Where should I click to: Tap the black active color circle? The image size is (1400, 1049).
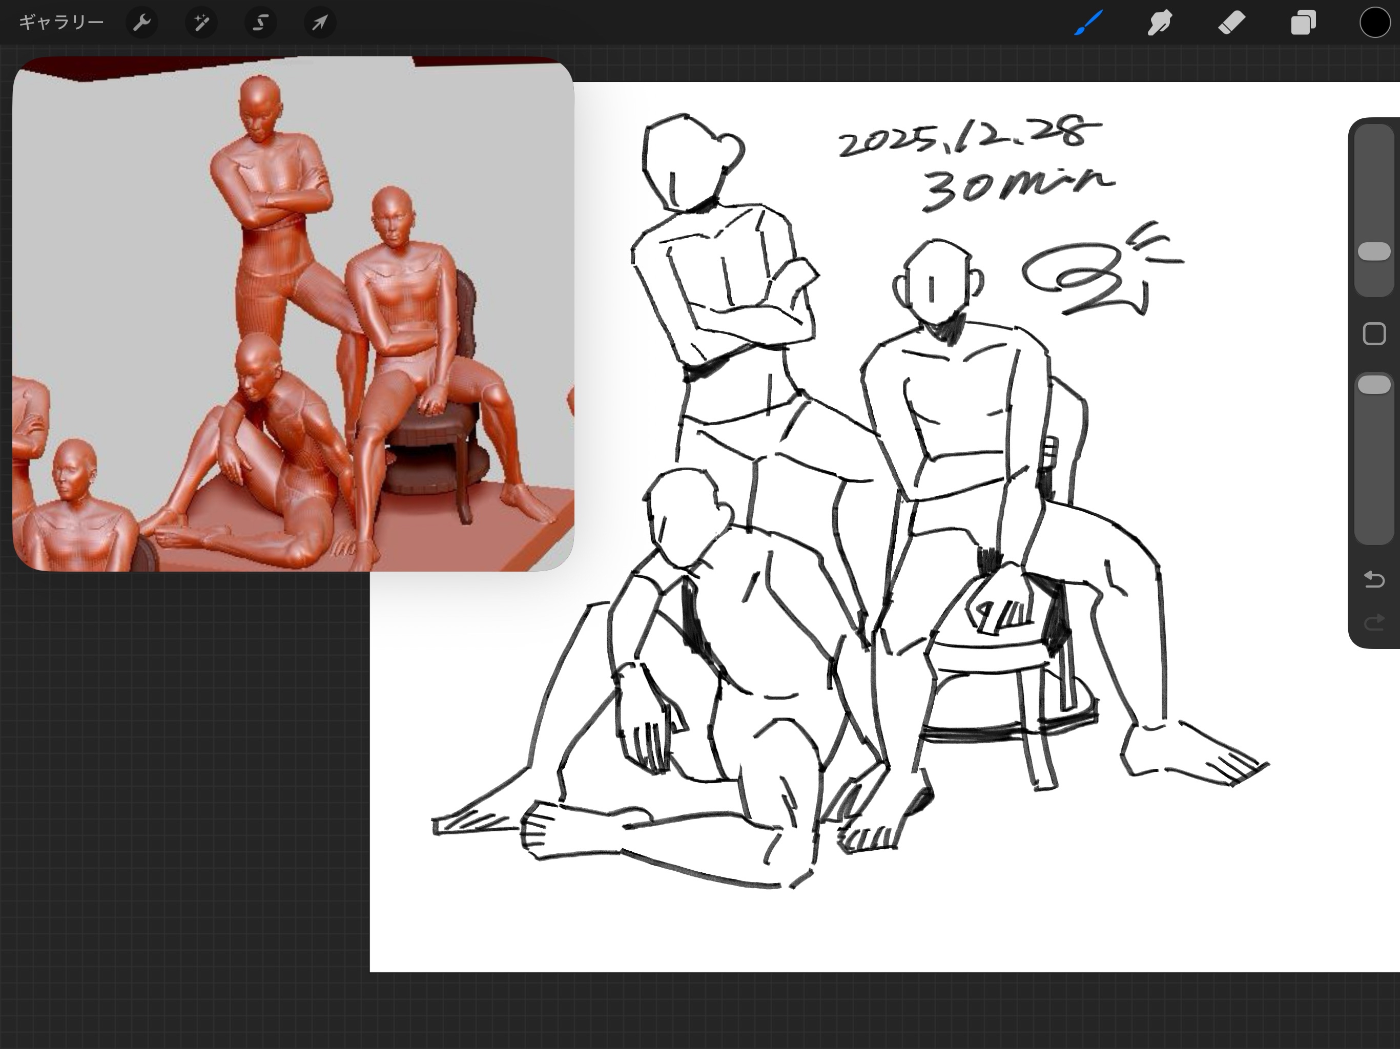coord(1374,22)
